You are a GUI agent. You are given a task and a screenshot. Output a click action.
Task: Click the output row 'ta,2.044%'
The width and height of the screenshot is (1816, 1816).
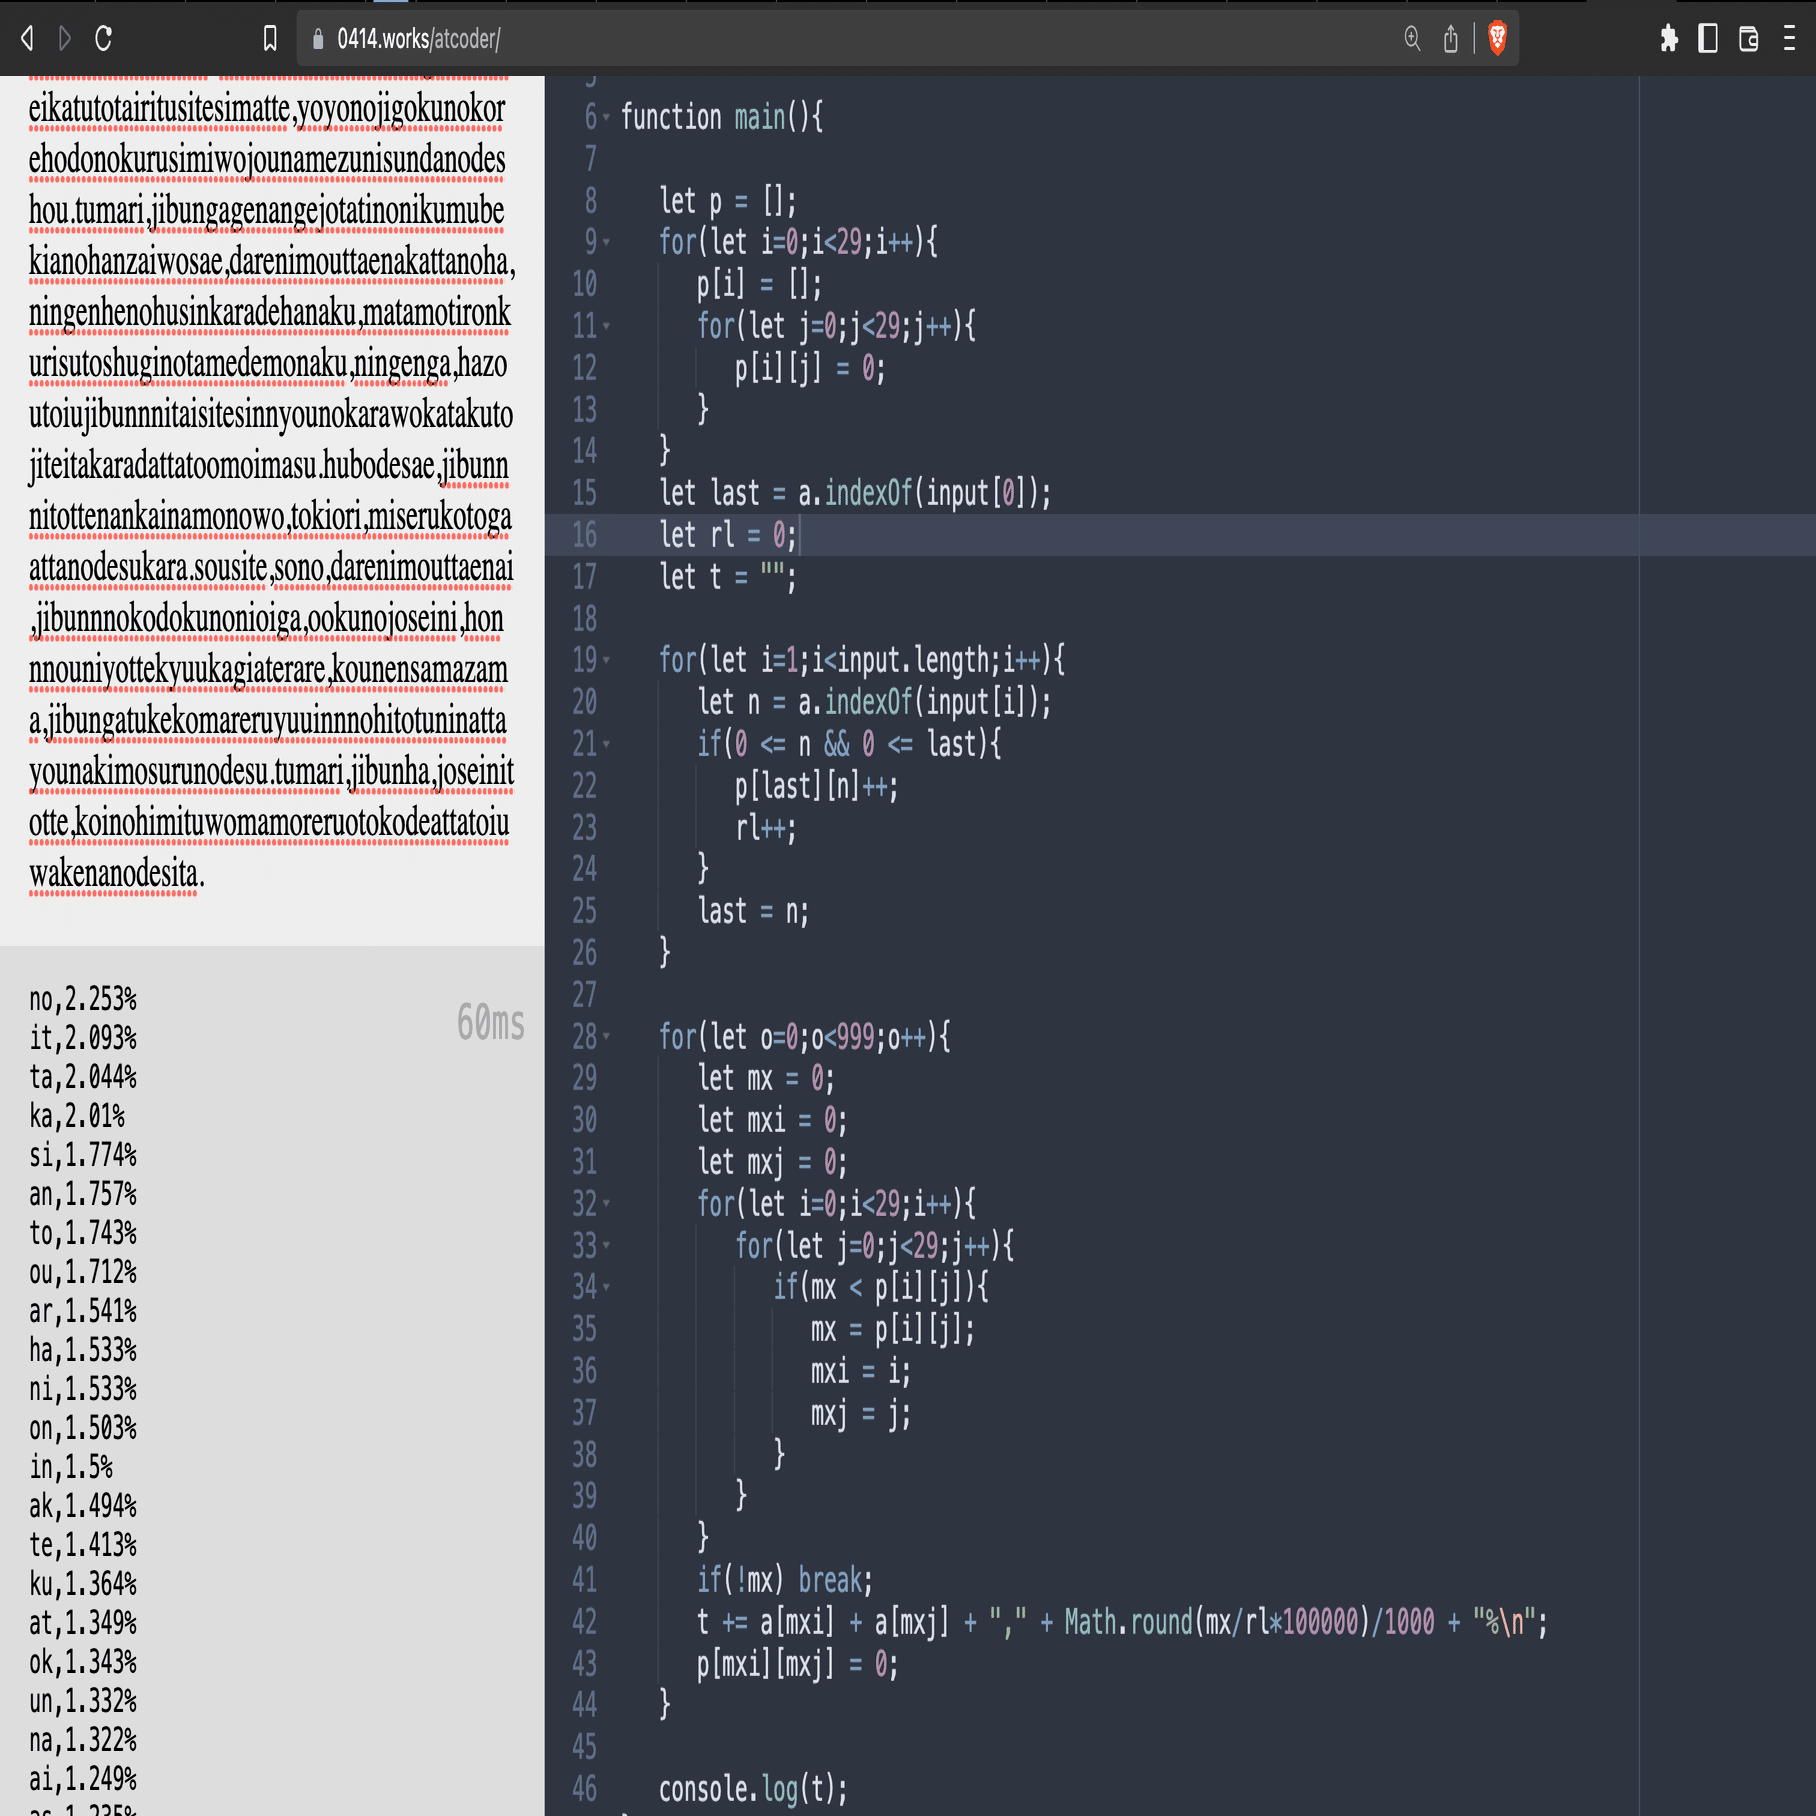pyautogui.click(x=83, y=1077)
